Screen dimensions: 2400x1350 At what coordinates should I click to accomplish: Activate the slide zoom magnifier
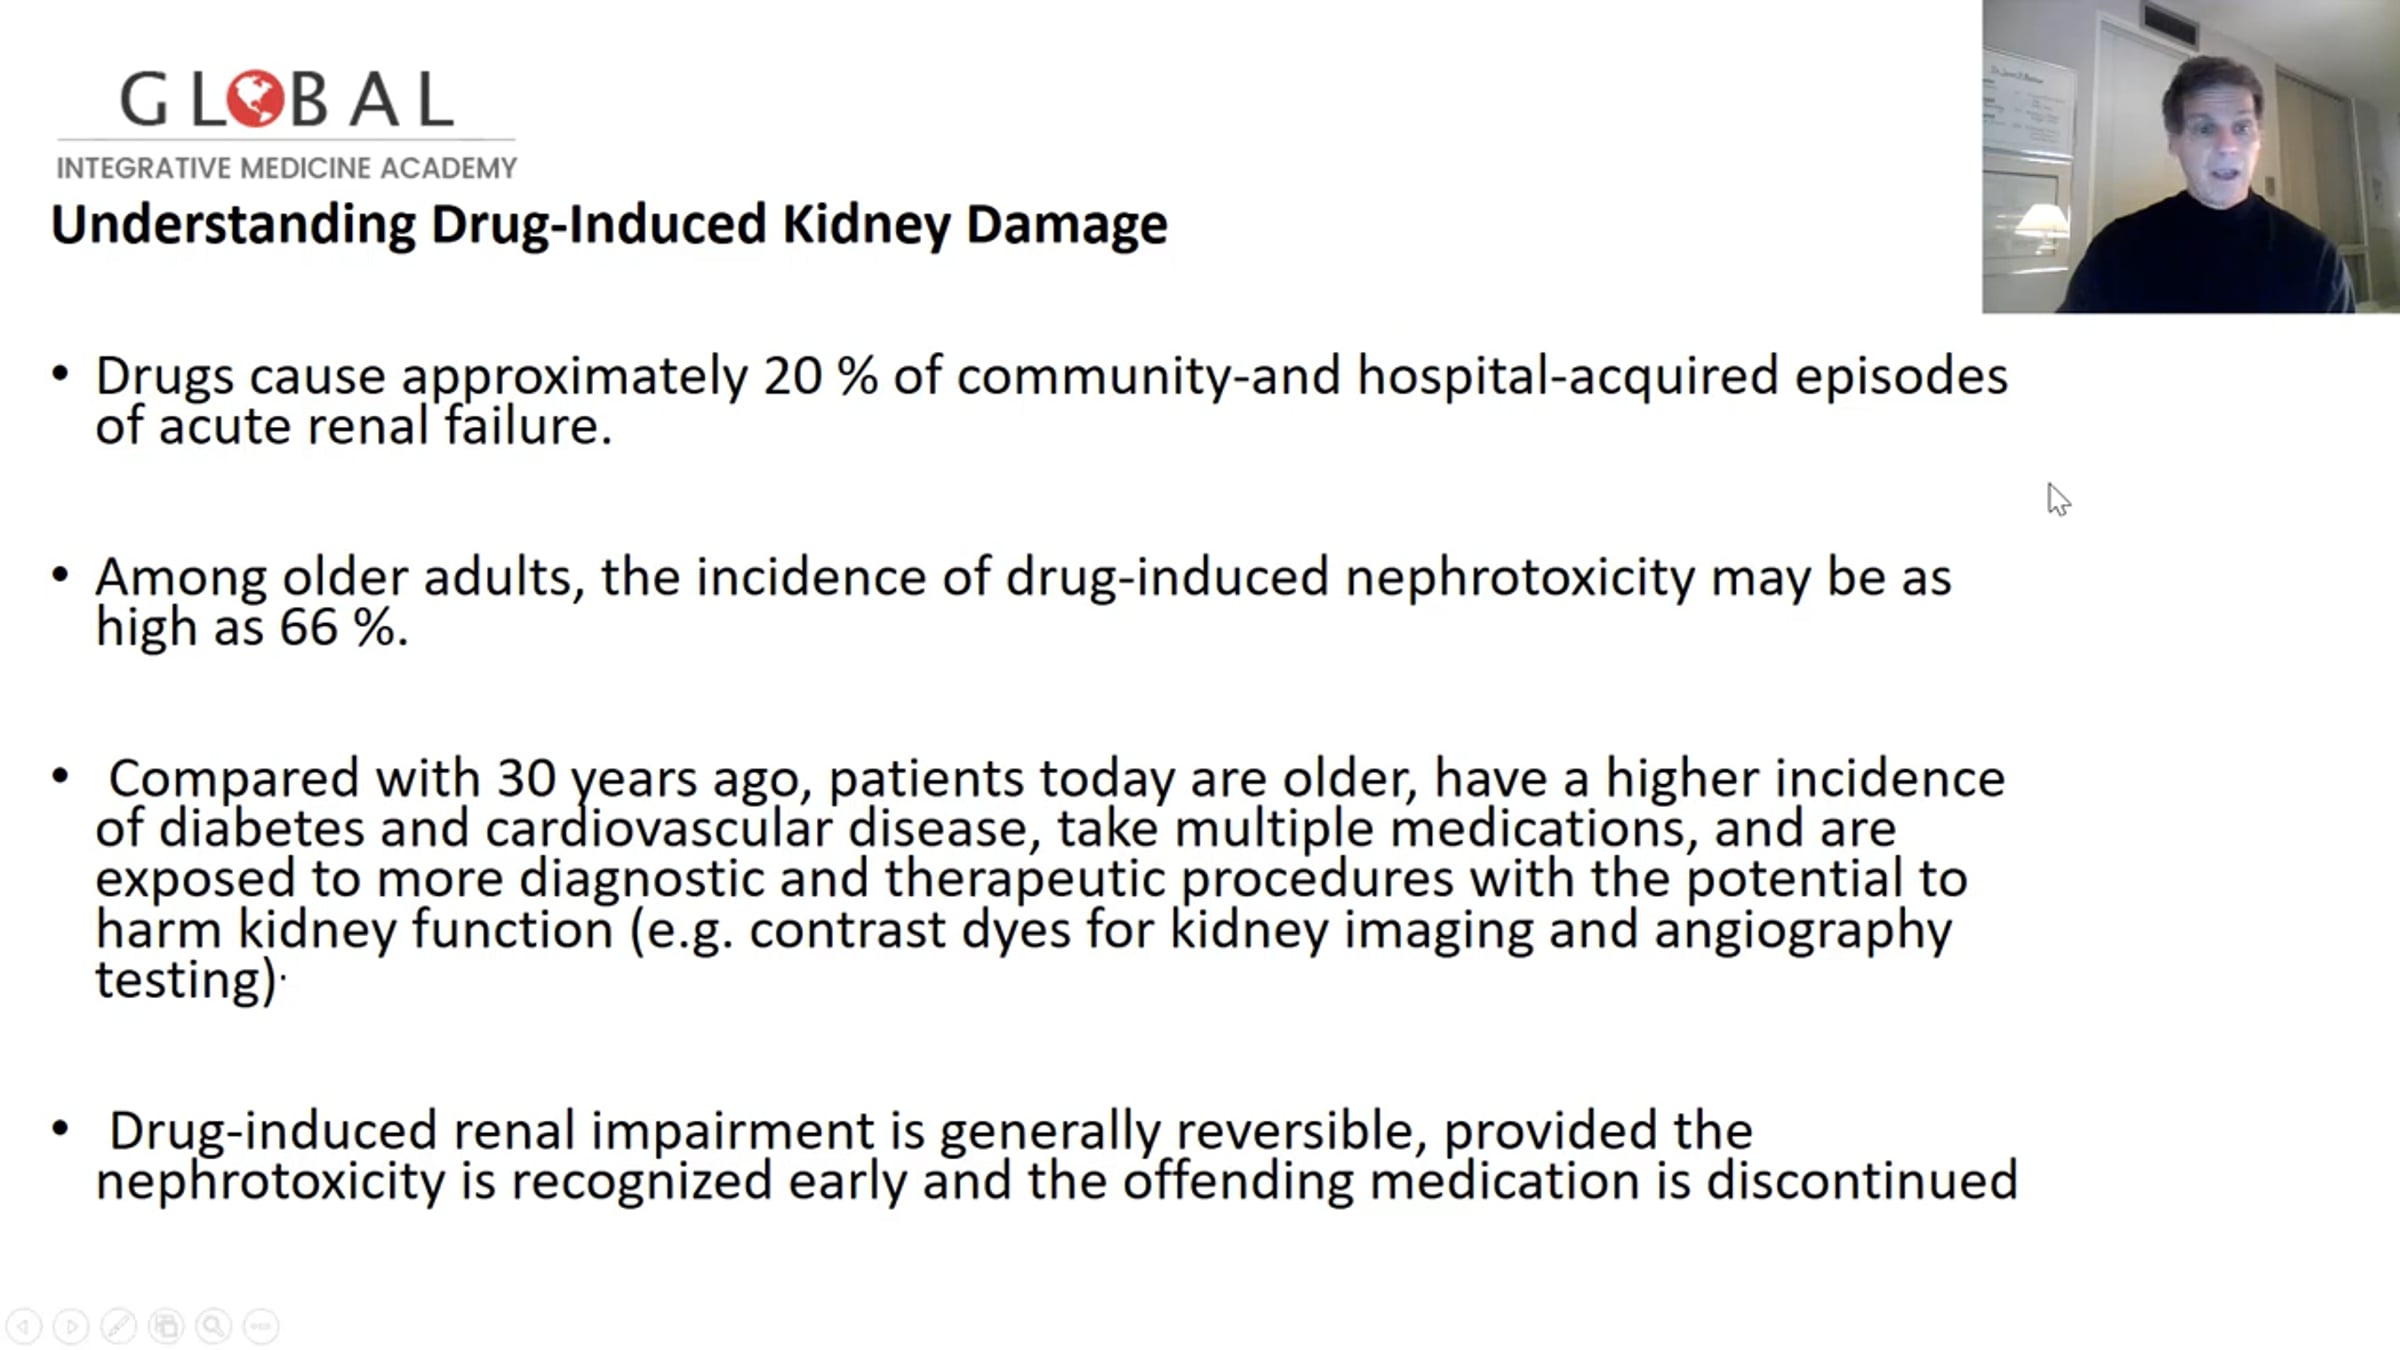click(x=213, y=1327)
